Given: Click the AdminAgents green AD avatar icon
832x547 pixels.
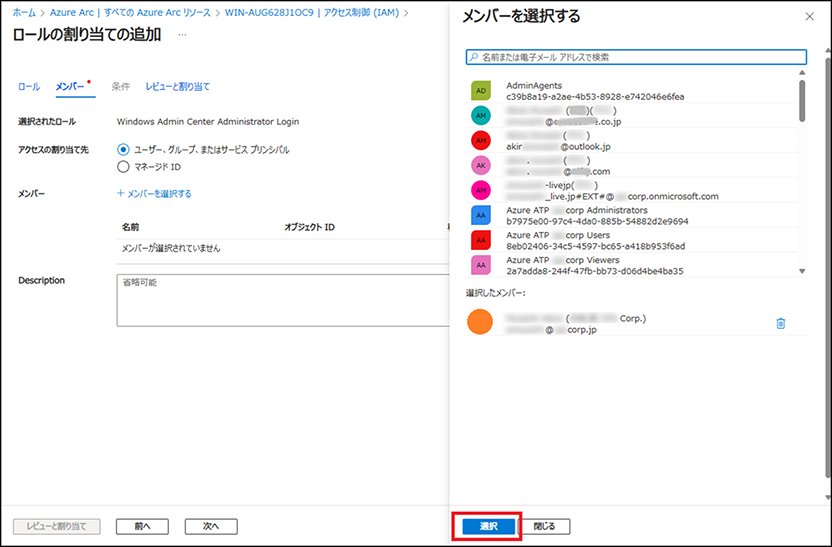Looking at the screenshot, I should pyautogui.click(x=481, y=91).
